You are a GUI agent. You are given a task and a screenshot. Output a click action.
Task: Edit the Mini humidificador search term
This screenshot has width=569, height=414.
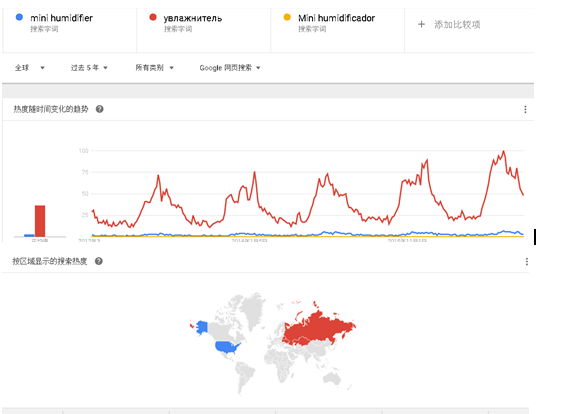337,30
